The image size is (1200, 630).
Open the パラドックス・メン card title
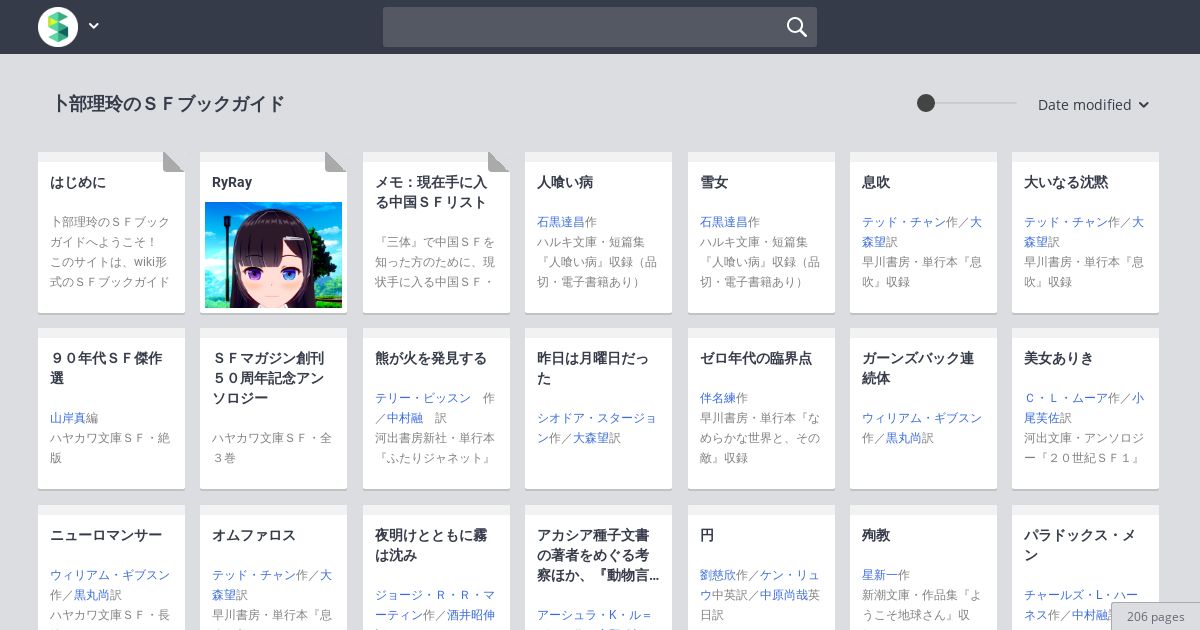[x=1080, y=545]
